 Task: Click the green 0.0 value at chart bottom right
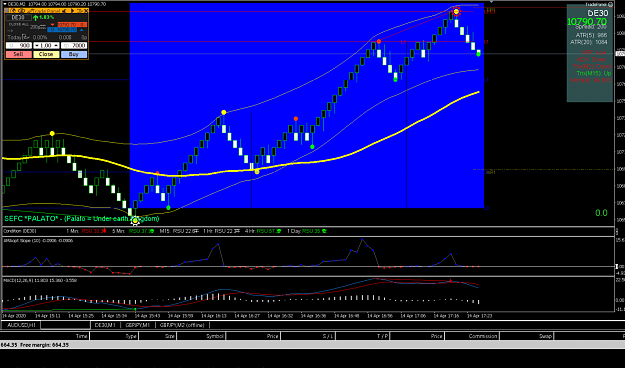click(x=601, y=213)
